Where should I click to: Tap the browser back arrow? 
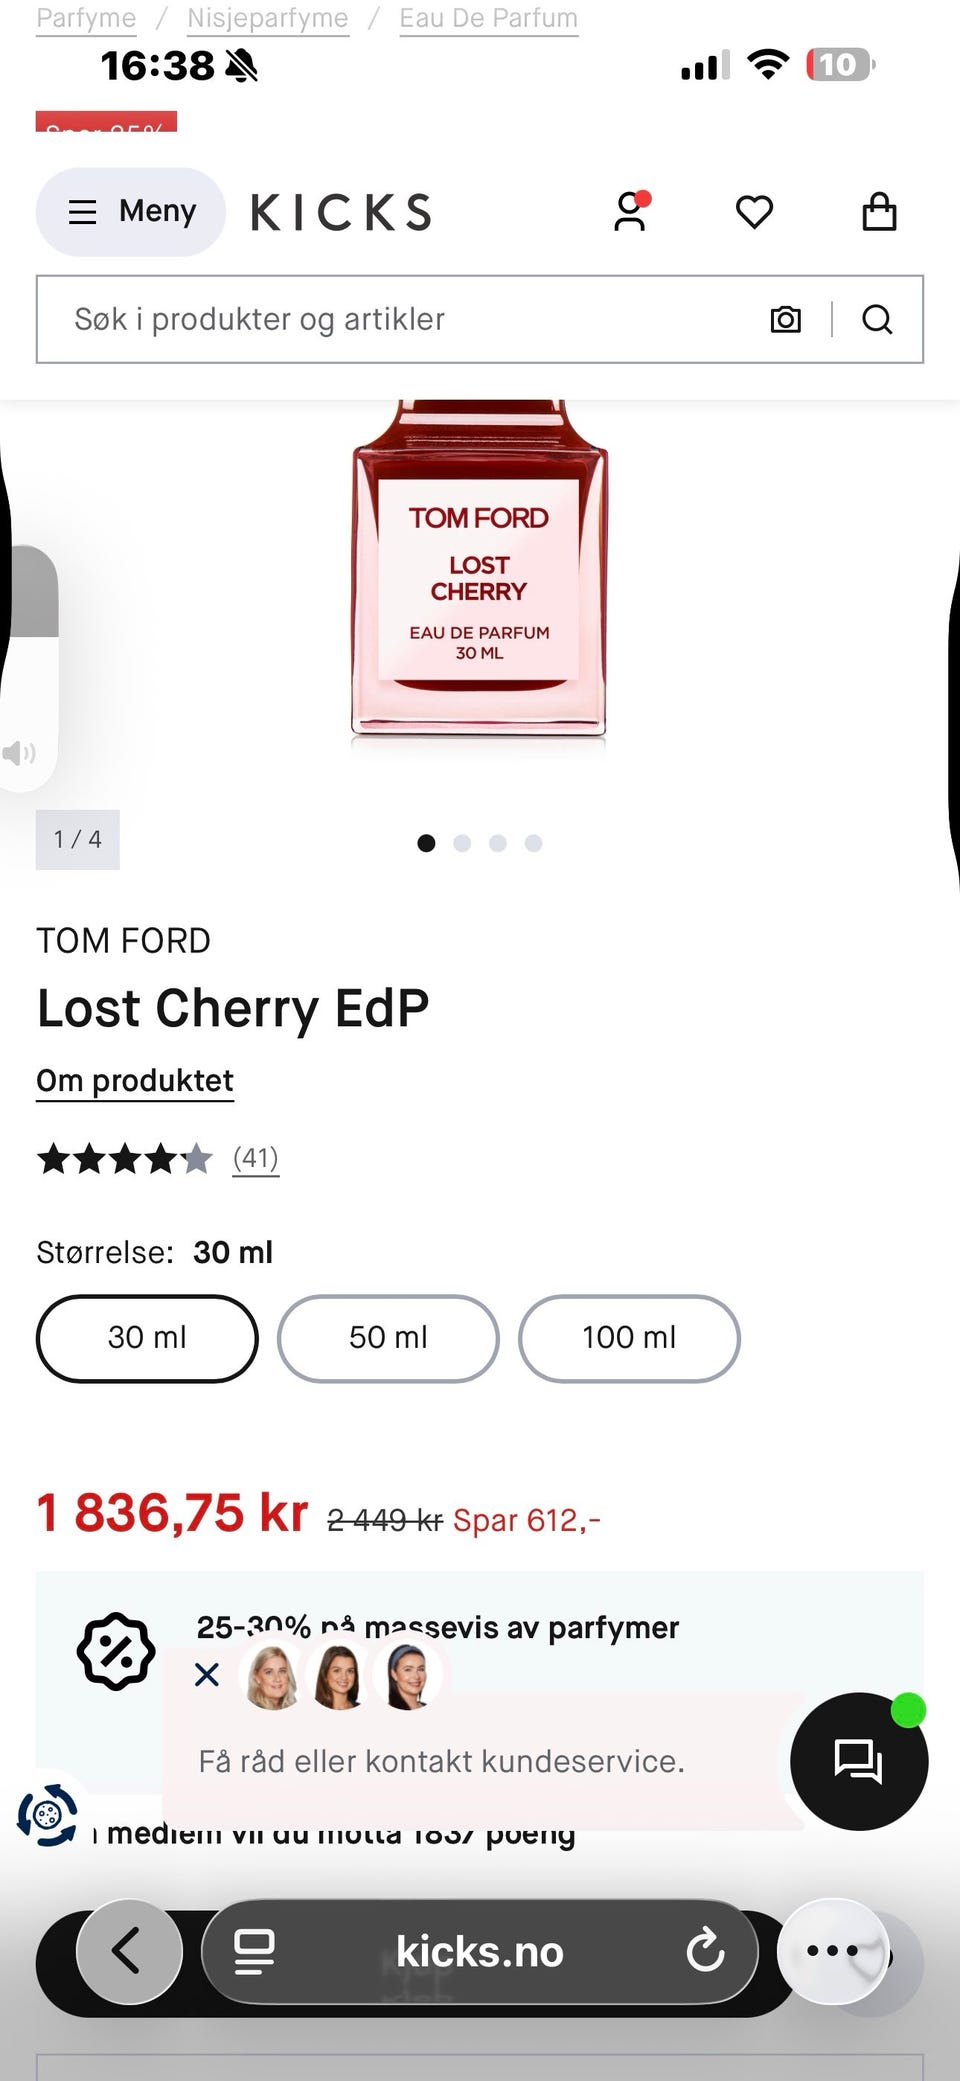(x=129, y=1951)
